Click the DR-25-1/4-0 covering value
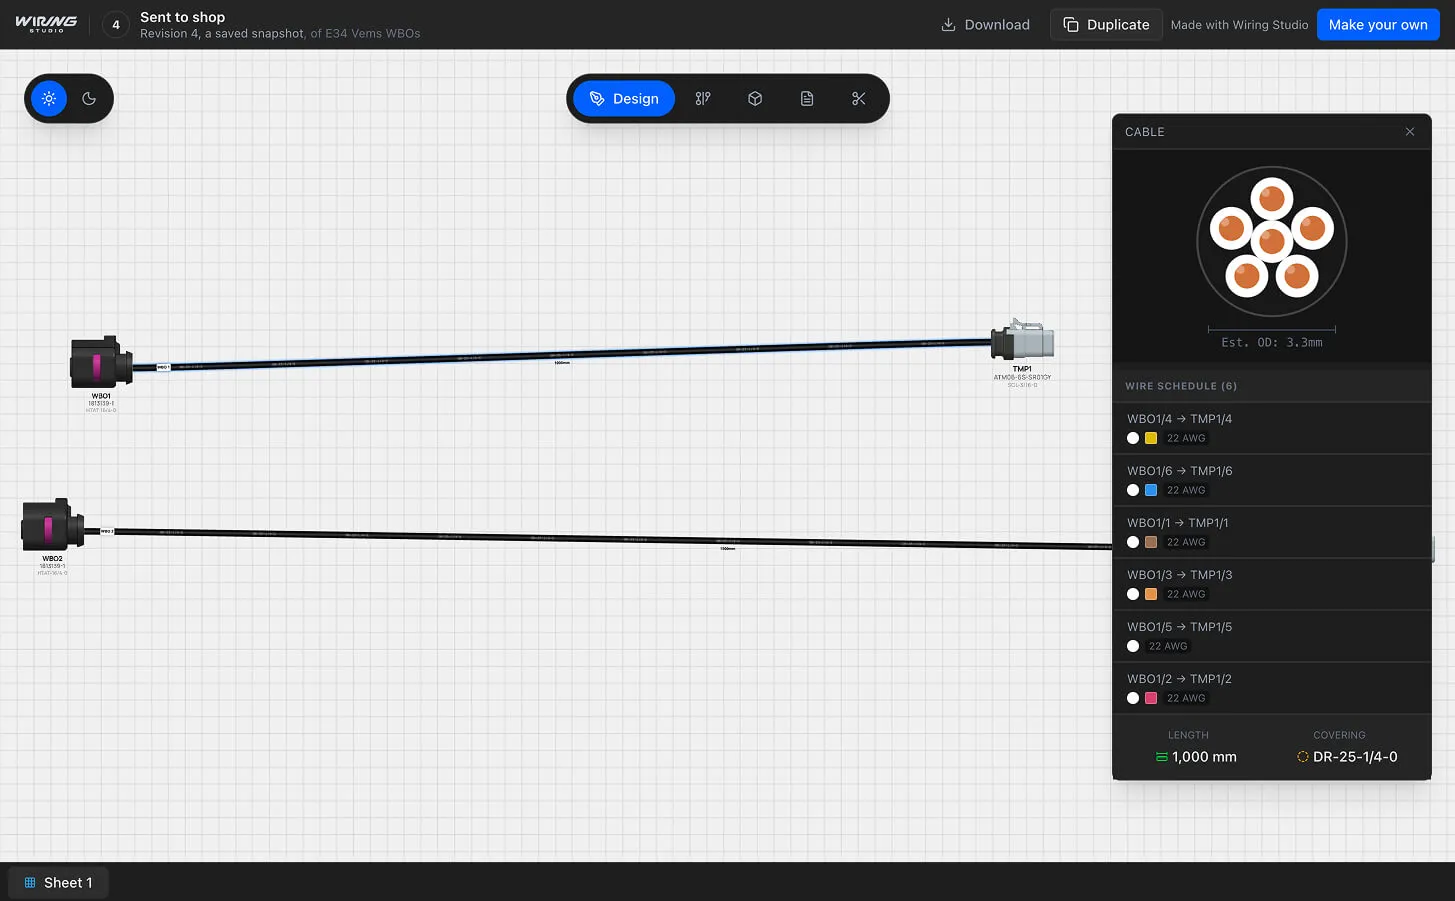Image resolution: width=1455 pixels, height=901 pixels. point(1355,757)
